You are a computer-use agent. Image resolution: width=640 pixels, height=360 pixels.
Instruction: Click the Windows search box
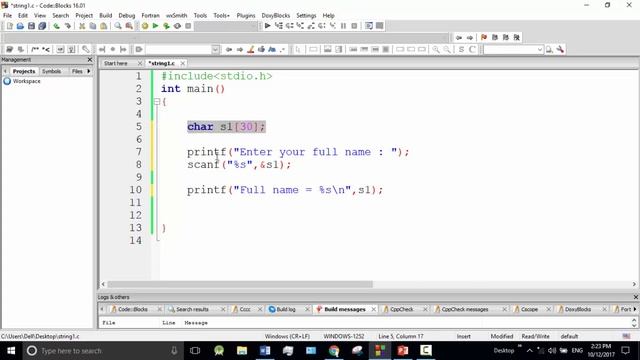click(102, 351)
